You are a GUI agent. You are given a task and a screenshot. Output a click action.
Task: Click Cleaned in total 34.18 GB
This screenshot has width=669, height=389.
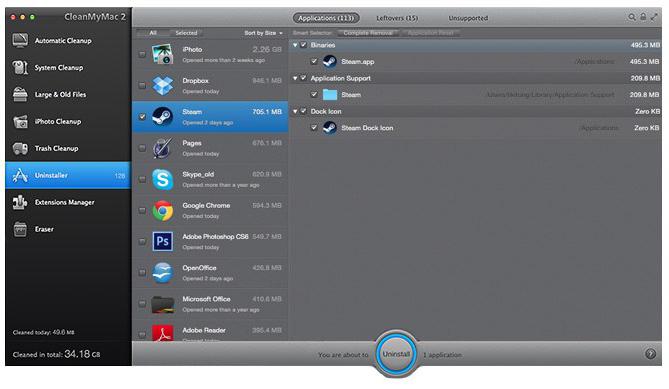tap(56, 354)
